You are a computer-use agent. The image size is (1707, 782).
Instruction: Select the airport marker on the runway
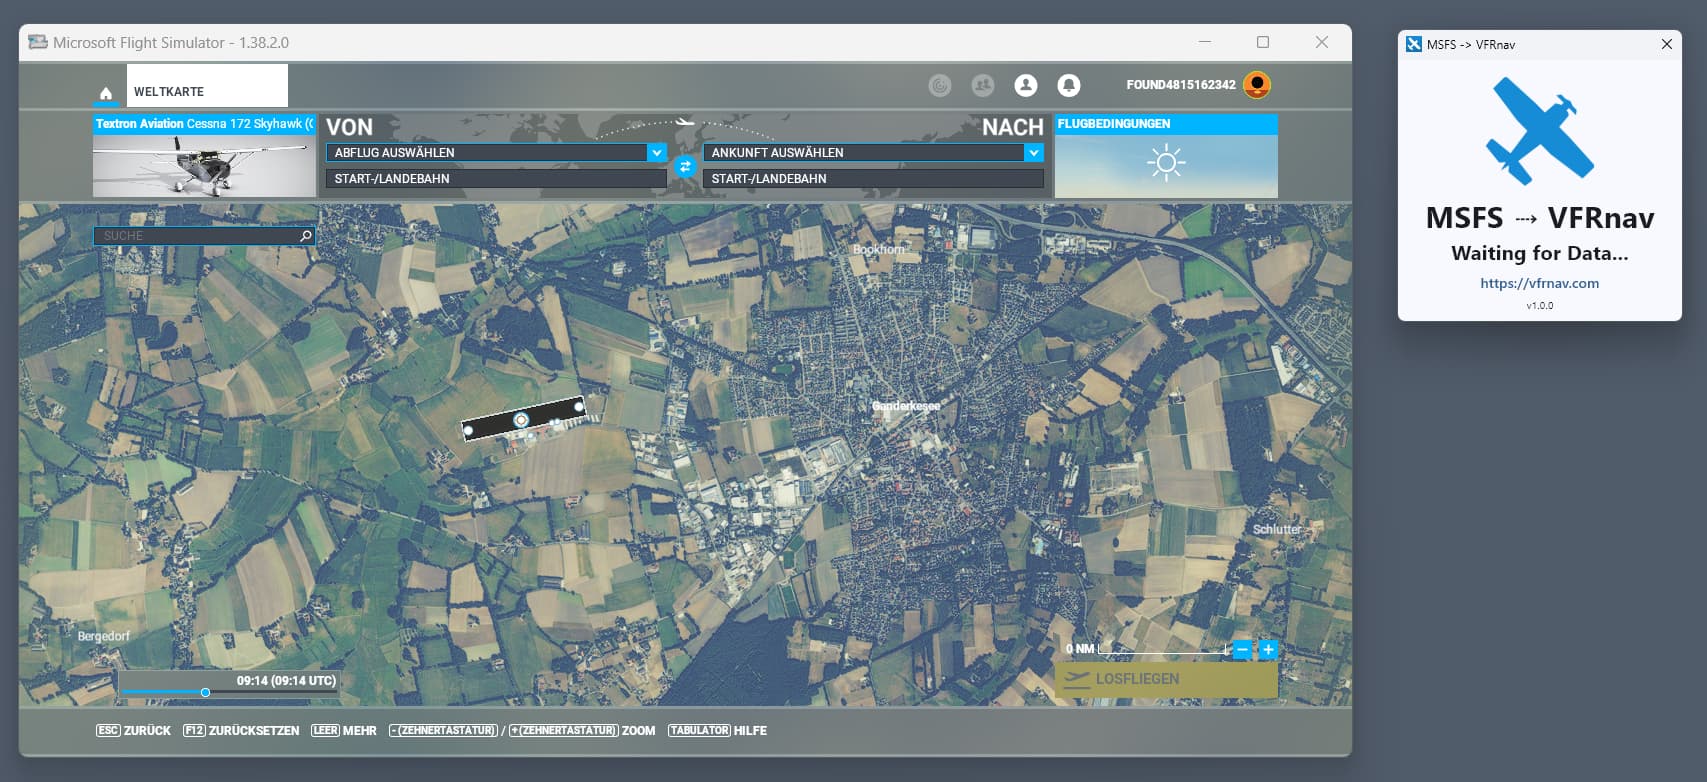point(521,420)
